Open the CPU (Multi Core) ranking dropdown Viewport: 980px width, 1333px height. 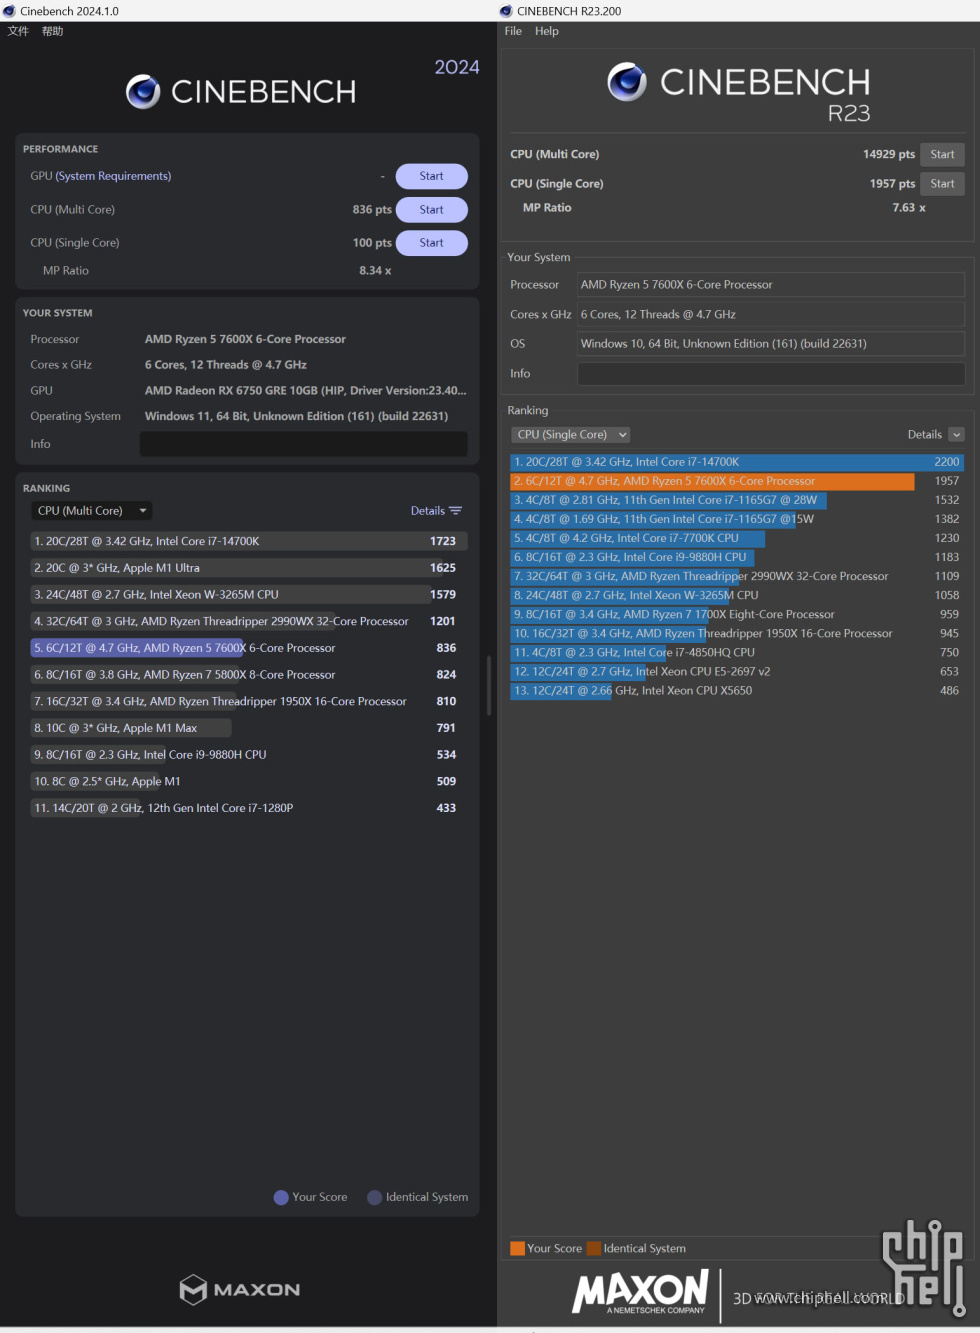[x=92, y=510]
